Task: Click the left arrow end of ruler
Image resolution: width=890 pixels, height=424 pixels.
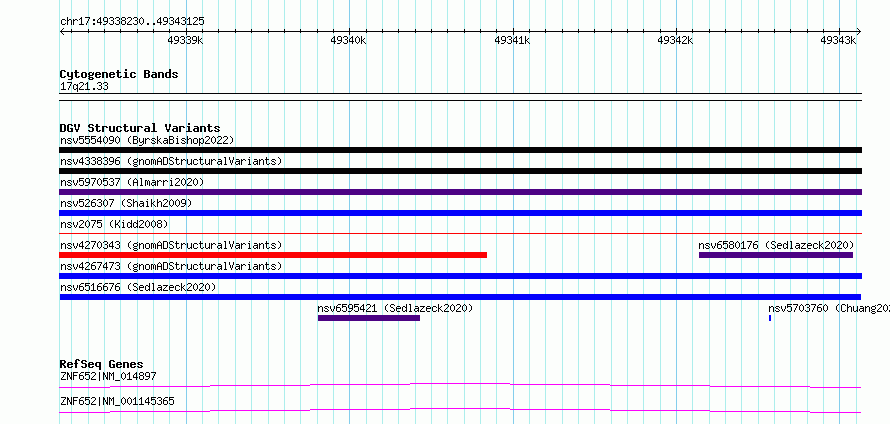Action: pyautogui.click(x=62, y=31)
